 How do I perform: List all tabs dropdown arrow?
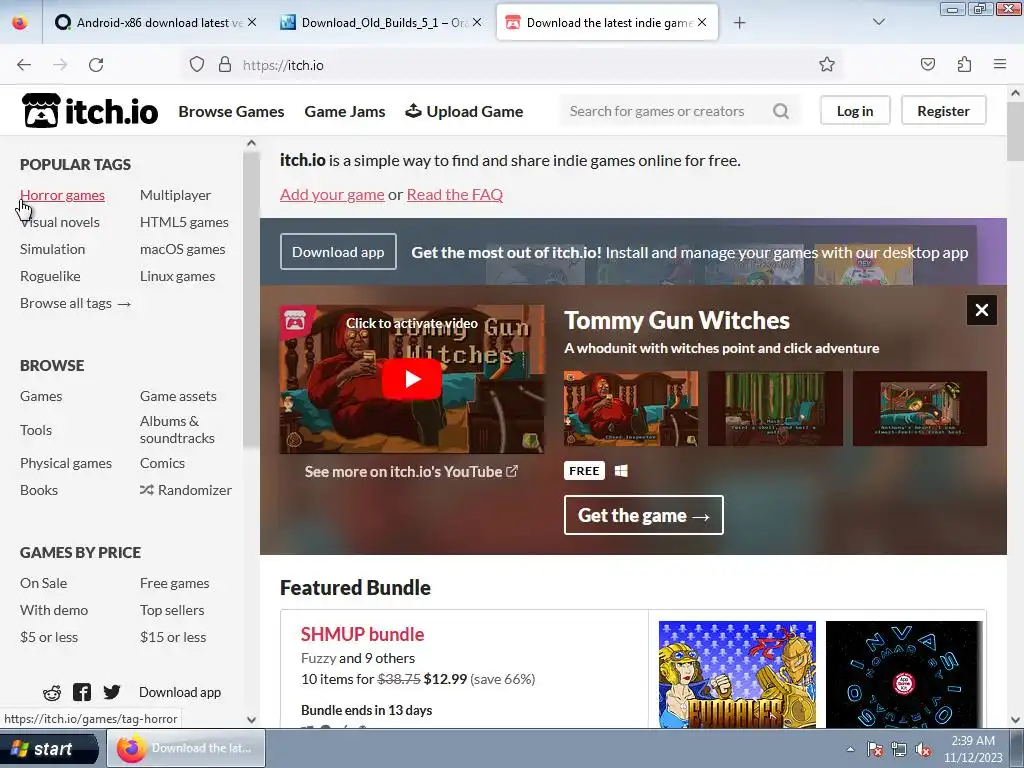pos(879,22)
